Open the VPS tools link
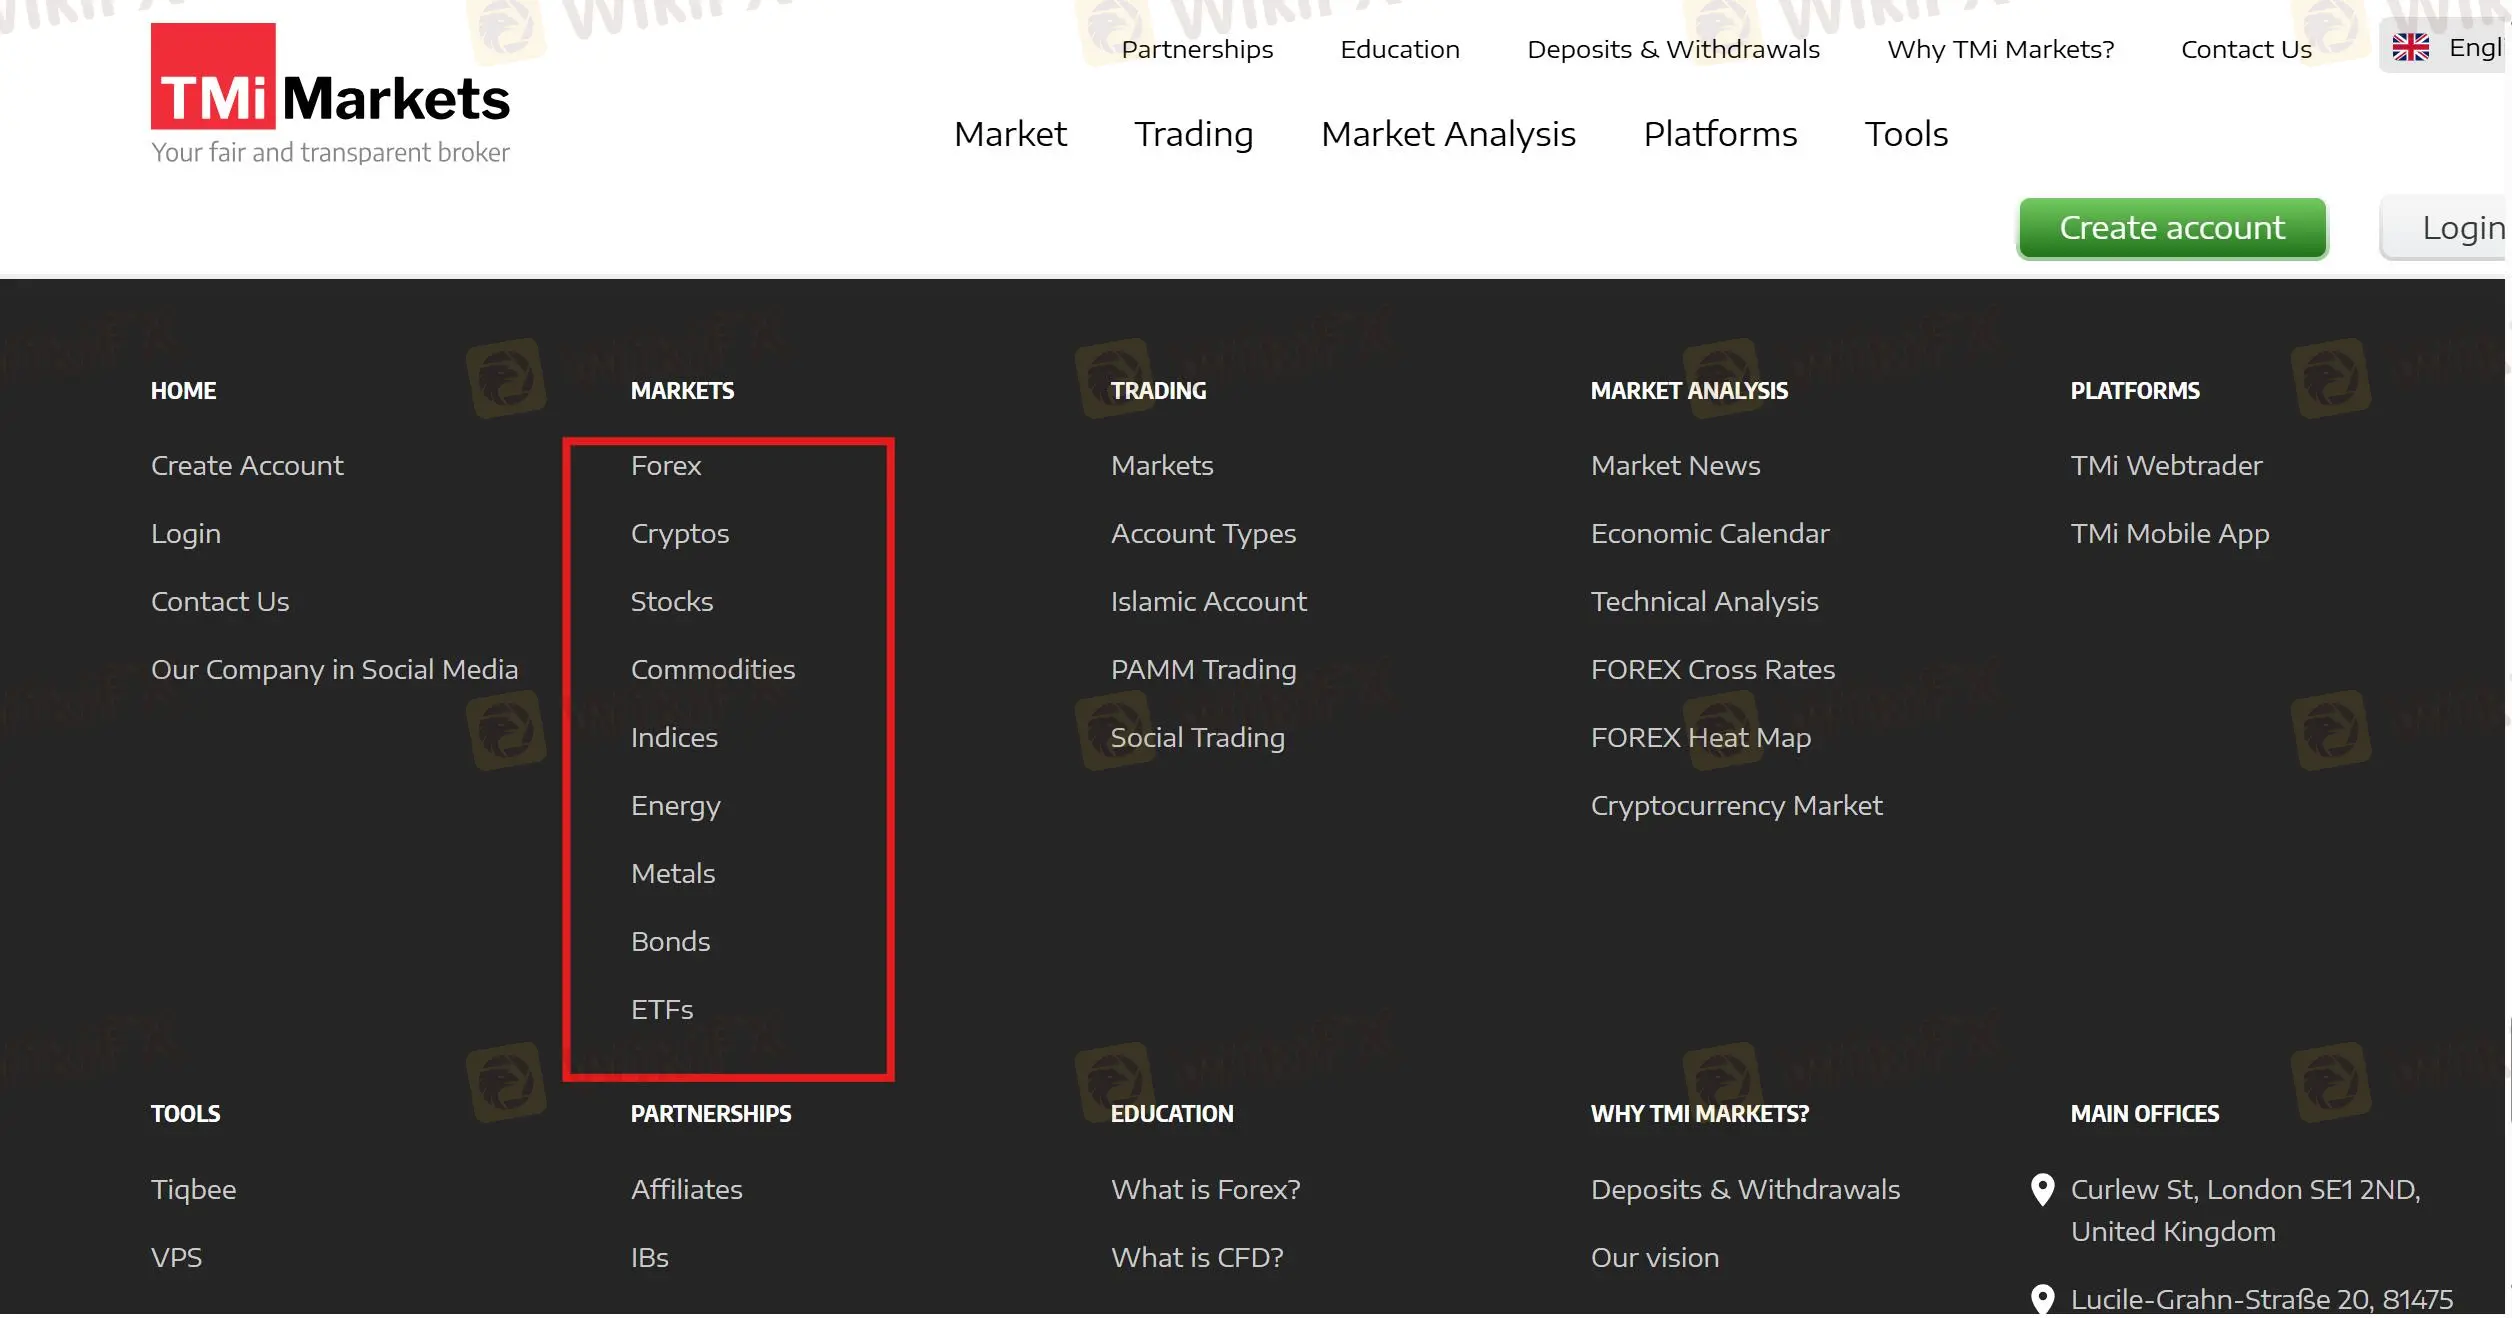The image size is (2512, 1318). (177, 1257)
